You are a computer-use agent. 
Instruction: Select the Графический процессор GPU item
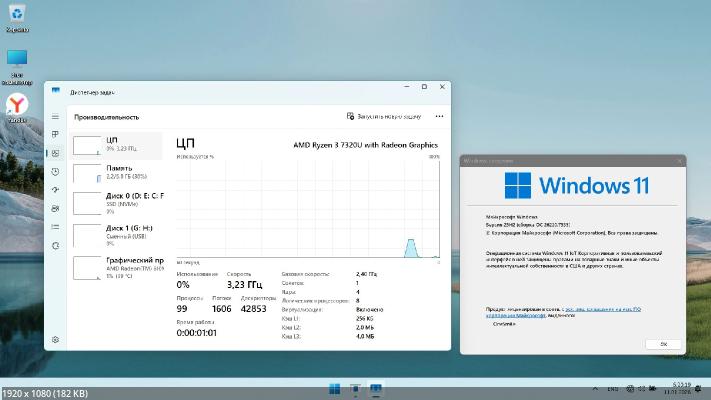click(118, 267)
